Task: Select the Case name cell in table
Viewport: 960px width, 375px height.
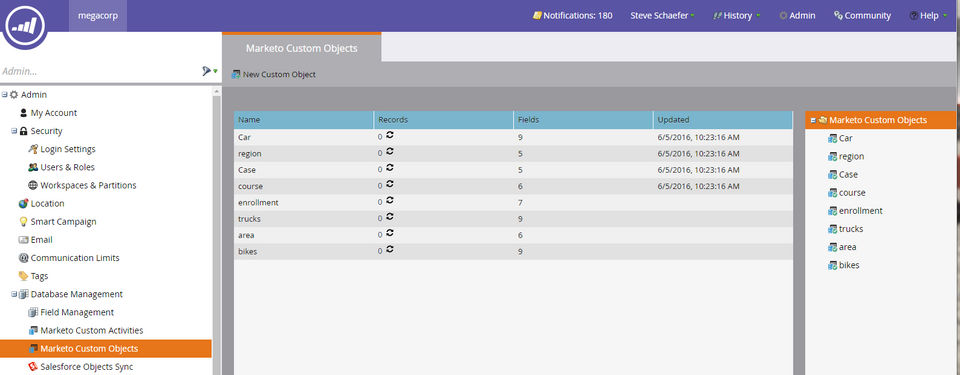Action: [x=304, y=170]
